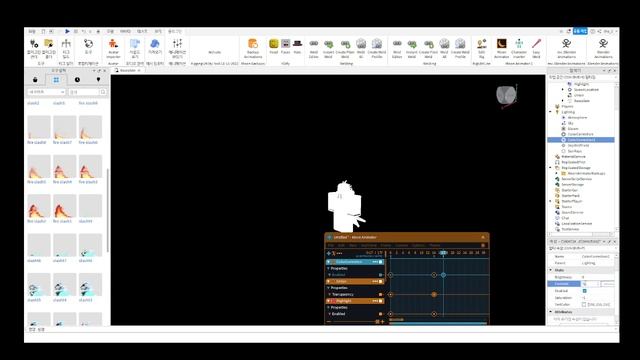Select the blue Enabled keyframe at playhead
Image resolution: width=640 pixels, height=360 pixels.
[443, 275]
